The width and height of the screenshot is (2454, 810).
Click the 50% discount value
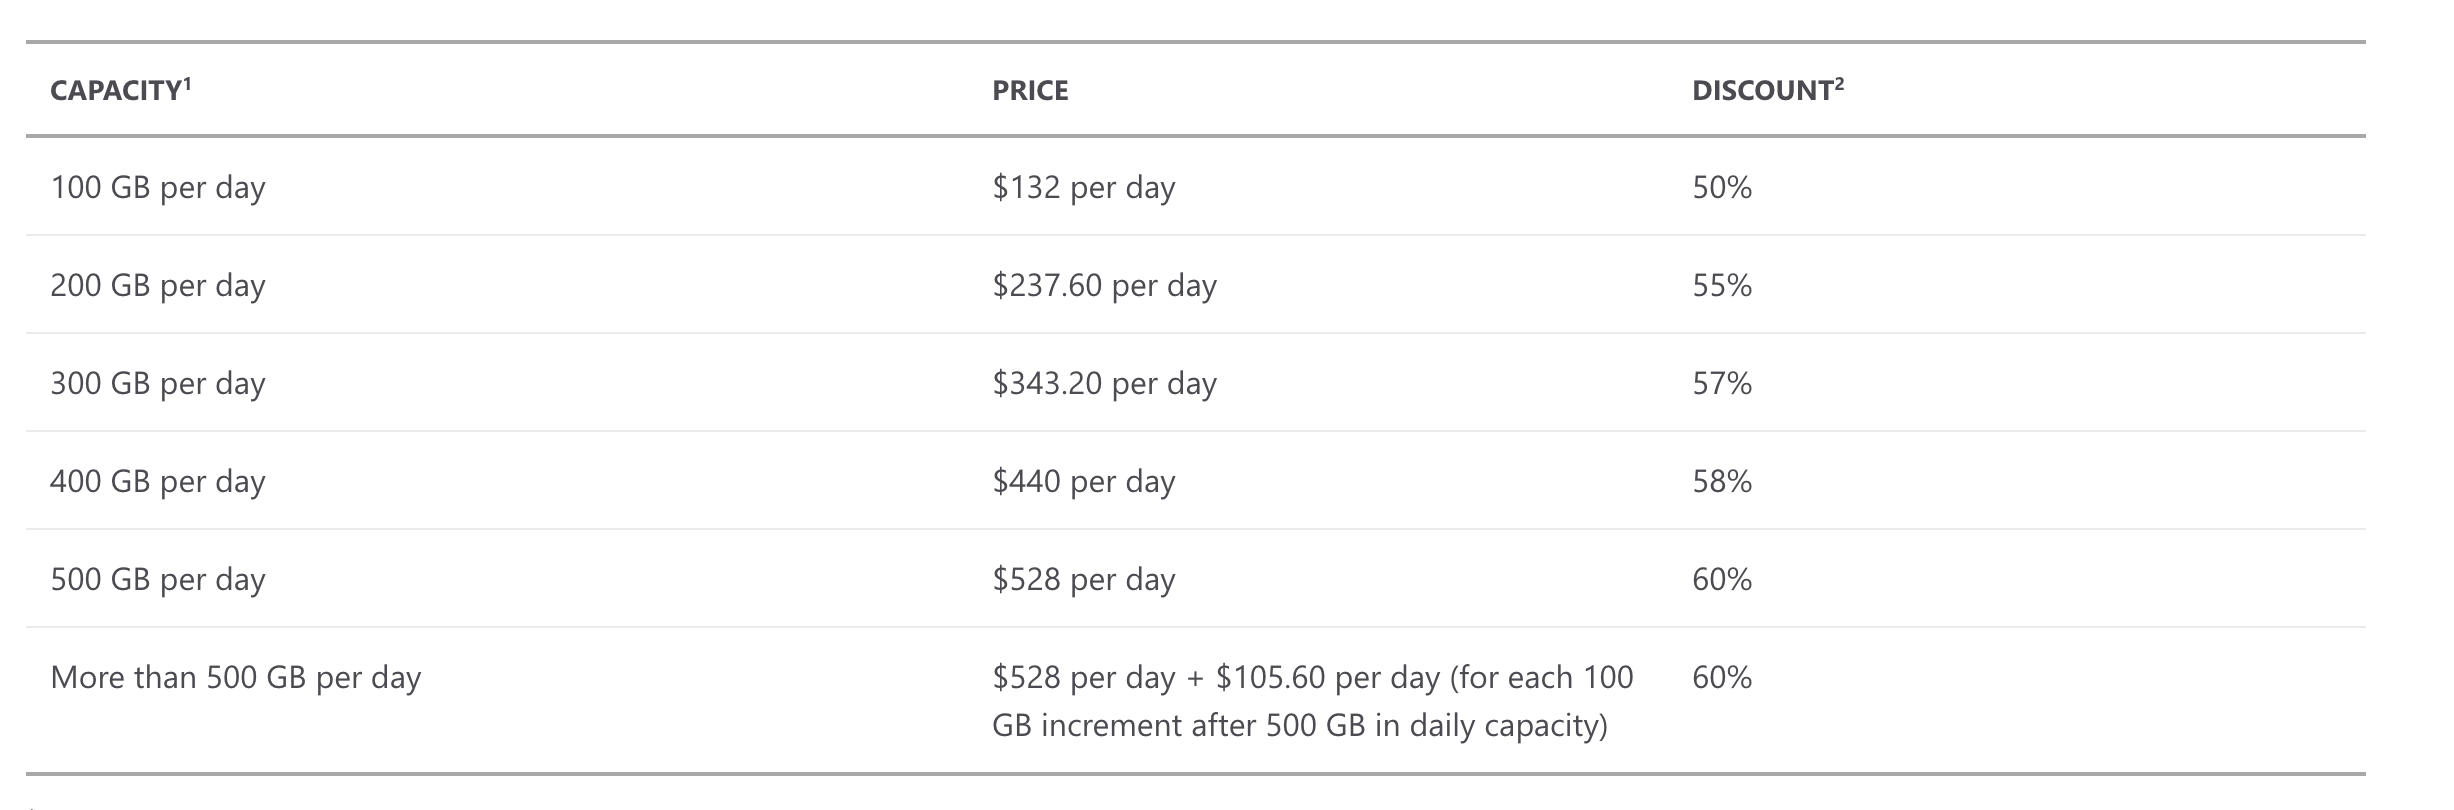[1722, 188]
